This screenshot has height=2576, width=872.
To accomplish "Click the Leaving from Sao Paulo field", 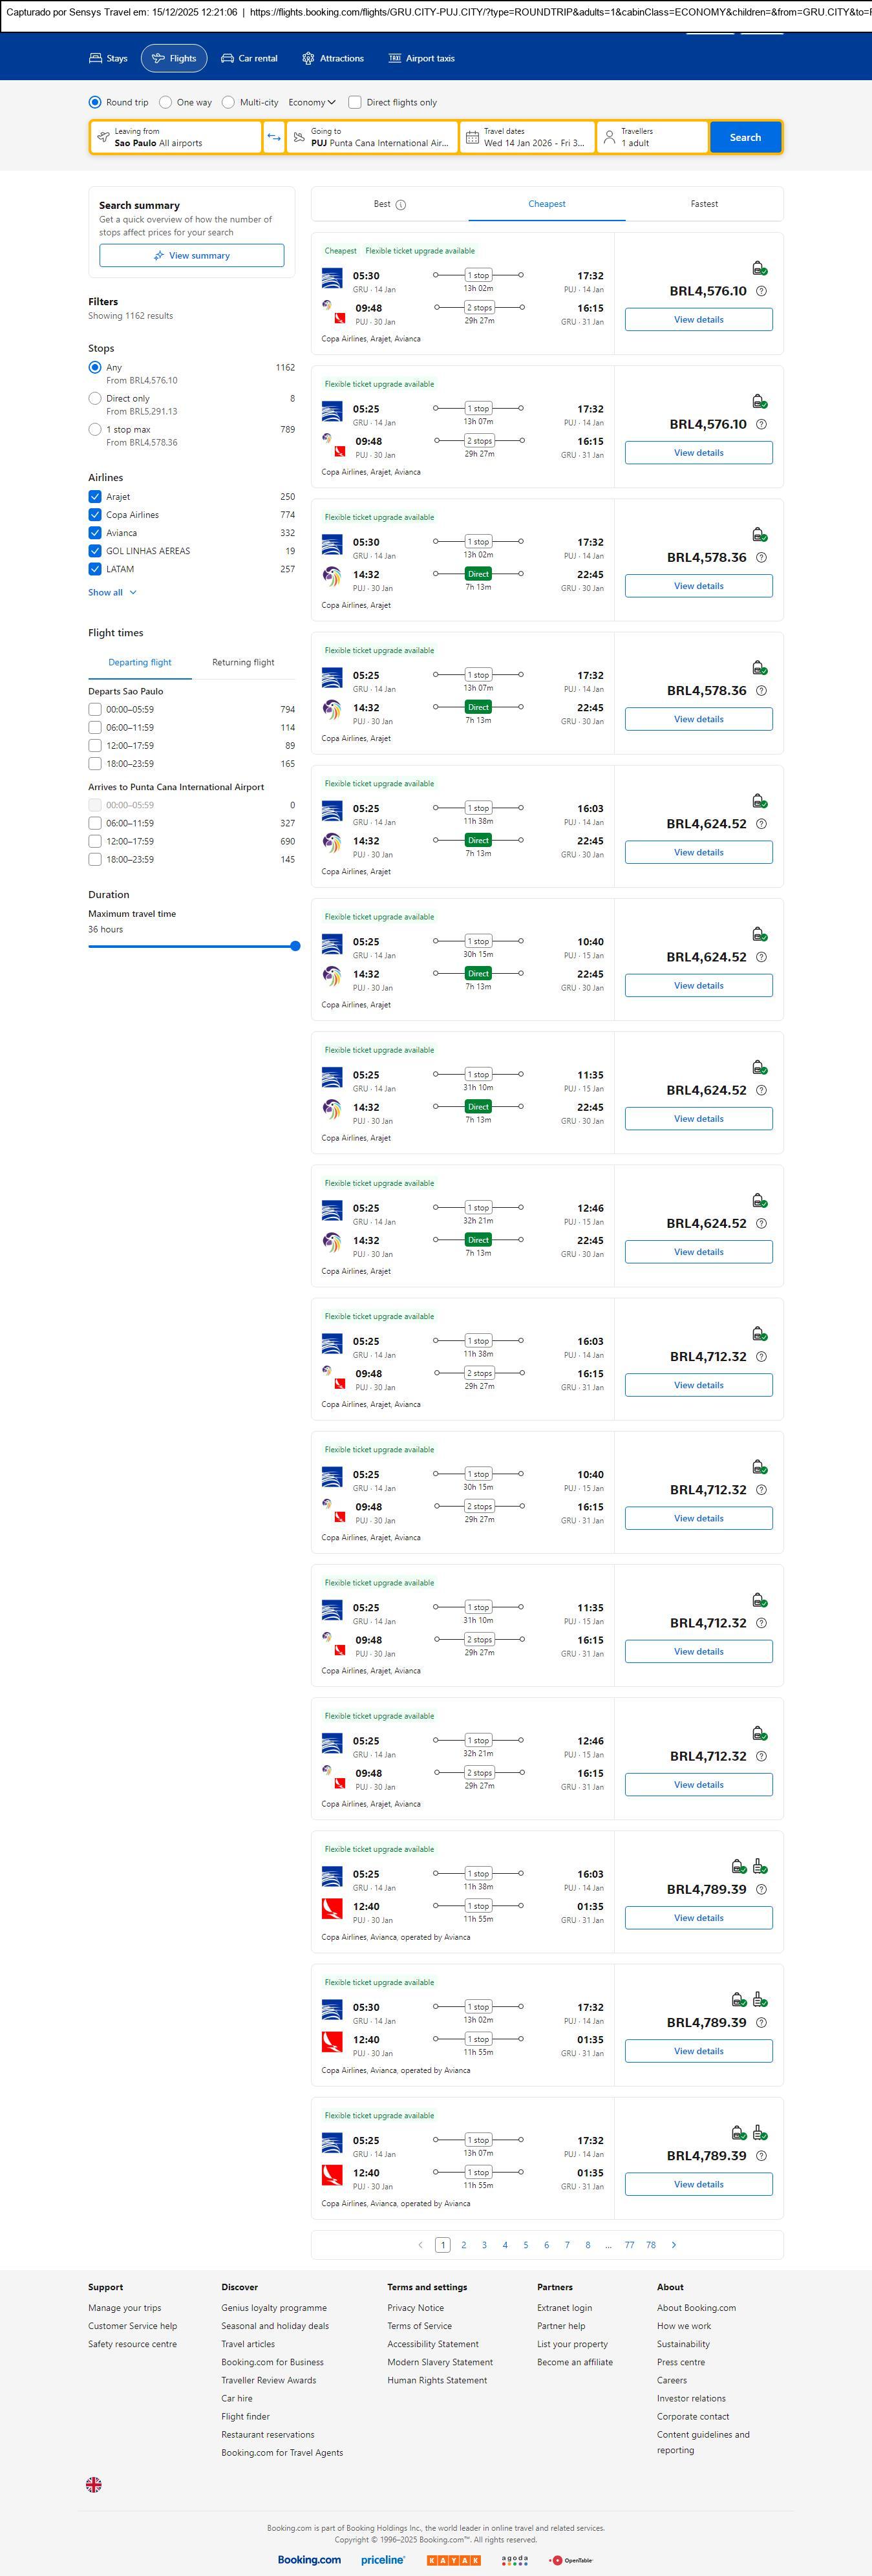I will (176, 137).
